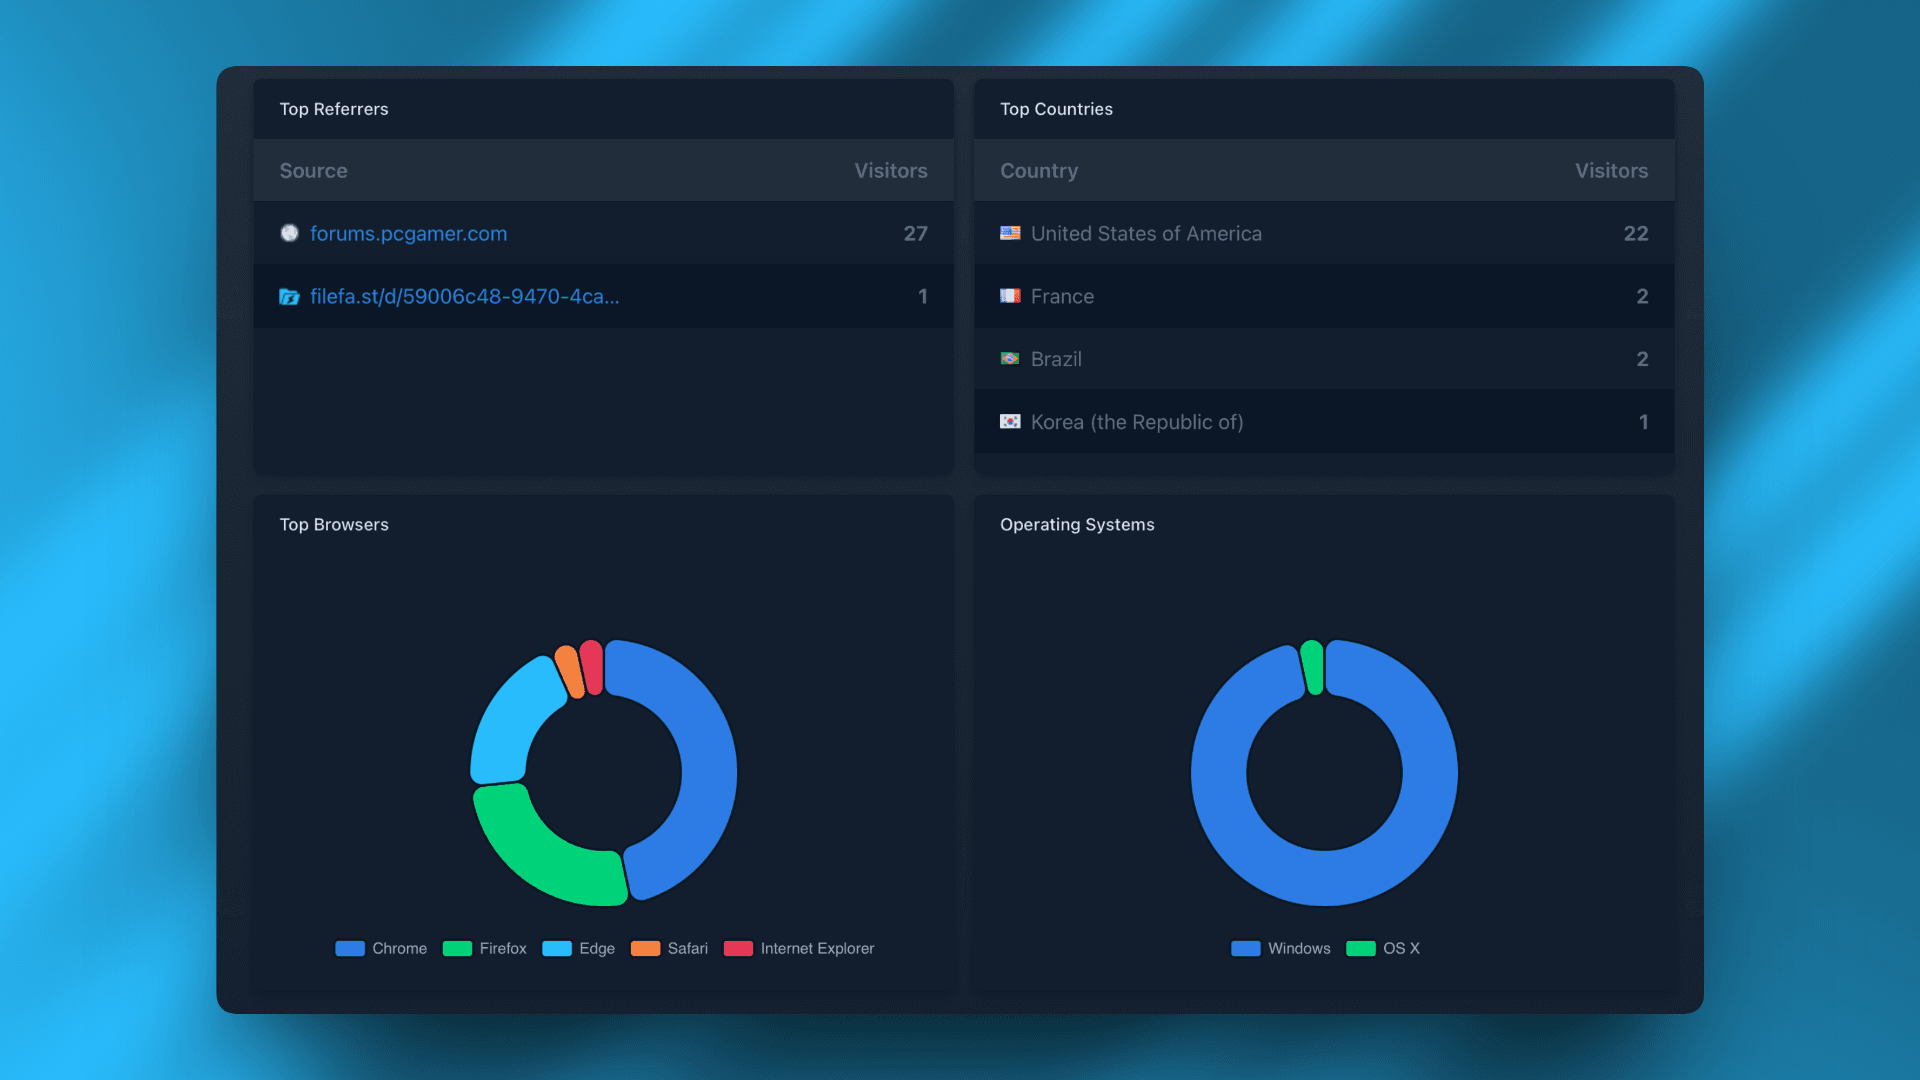The height and width of the screenshot is (1080, 1920).
Task: Open the forums.pcgamer.com referrer link
Action: pos(408,233)
